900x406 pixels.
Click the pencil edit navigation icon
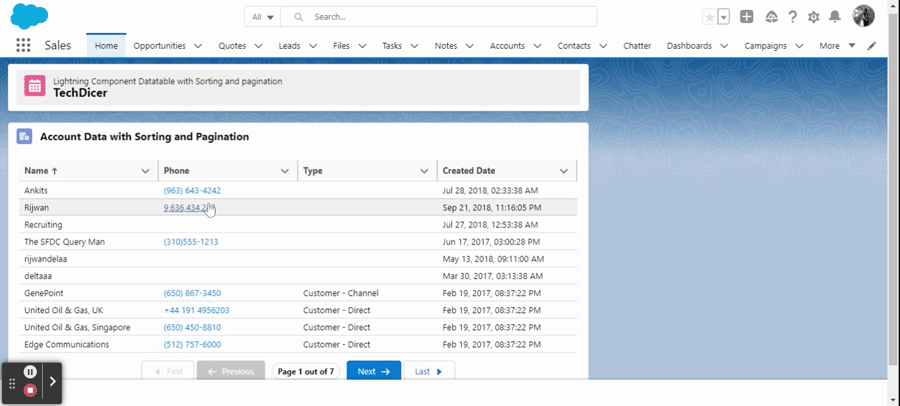pos(872,46)
